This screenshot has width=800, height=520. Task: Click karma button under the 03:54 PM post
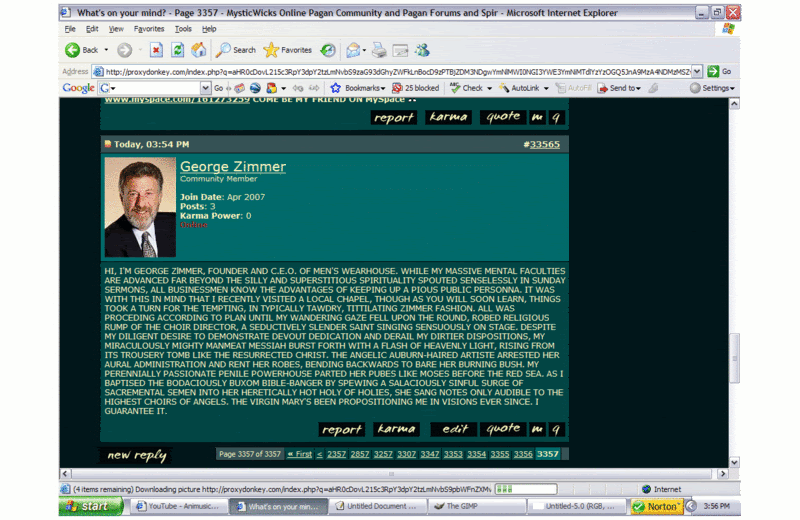[x=396, y=429]
